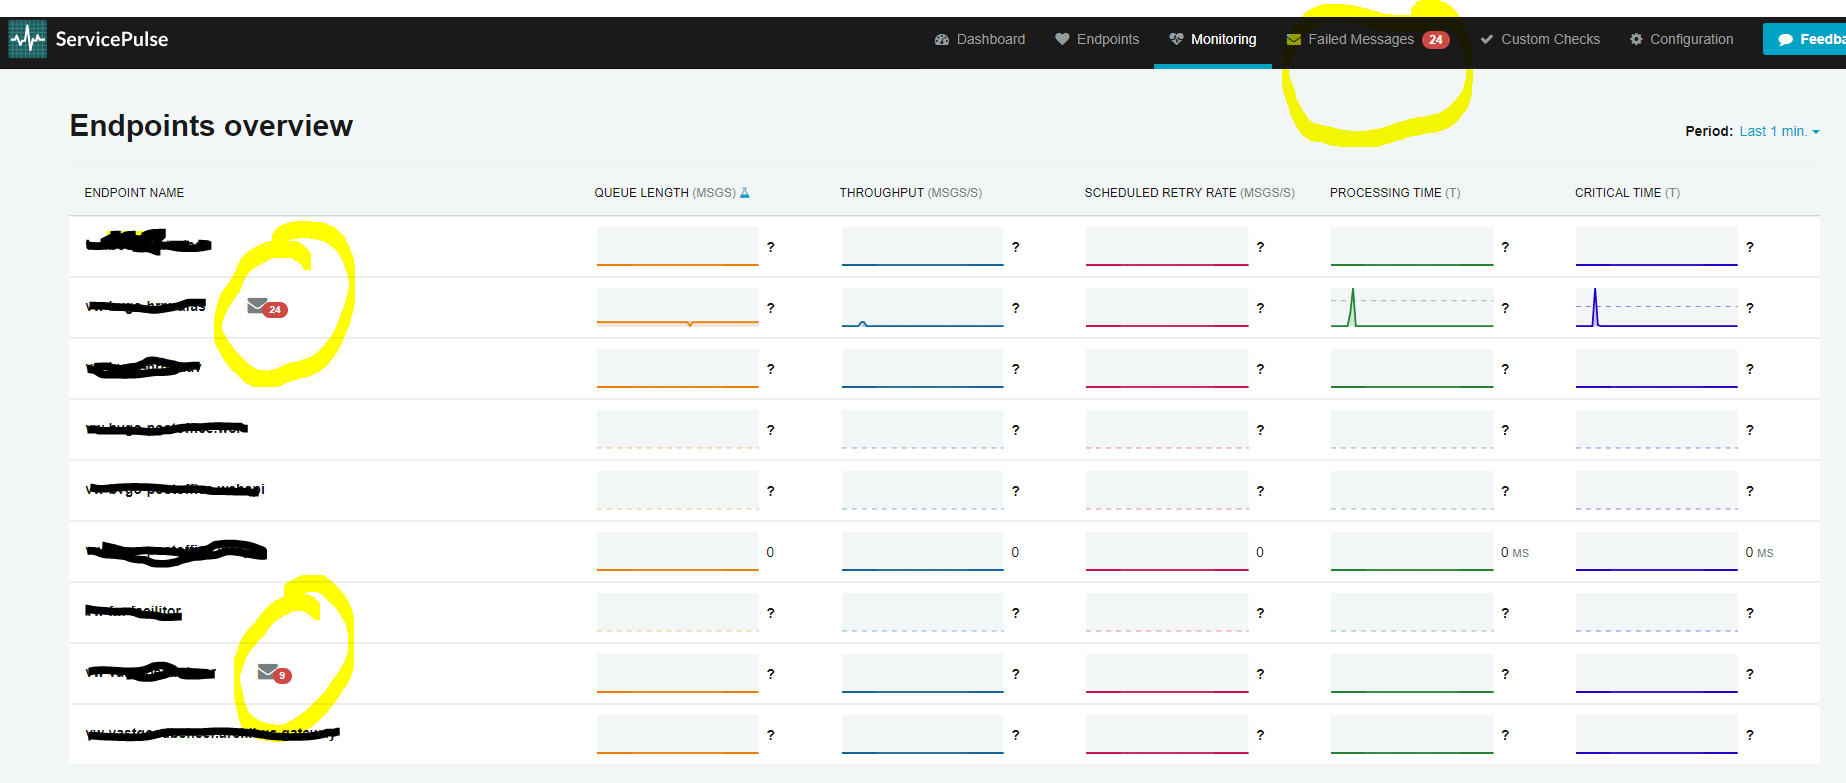
Task: Click the Feedback button
Action: pyautogui.click(x=1805, y=39)
